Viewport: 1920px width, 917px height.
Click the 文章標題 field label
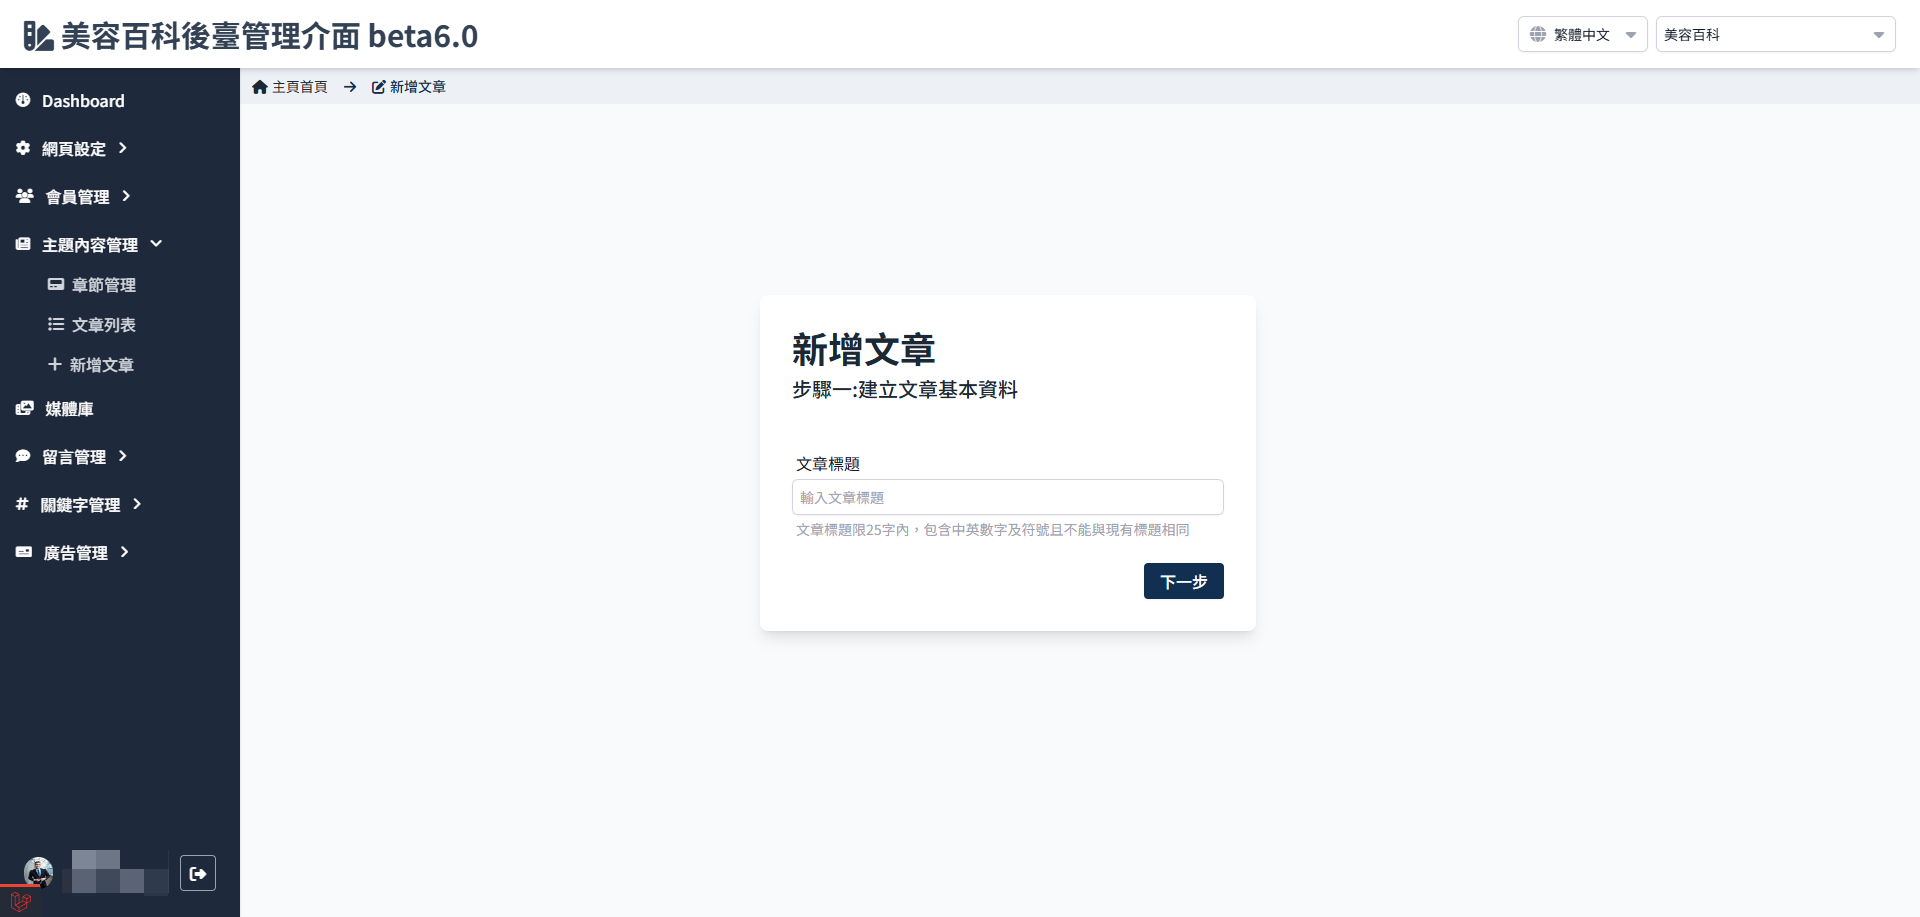[x=828, y=464]
